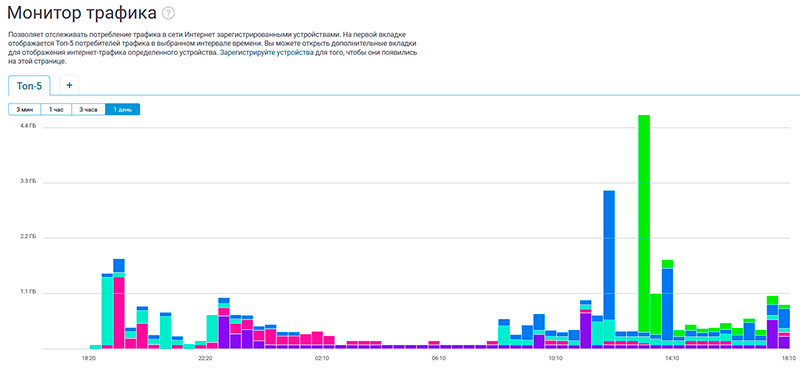800x374 pixels.
Task: Select the 3 часа time interval
Action: (x=88, y=109)
